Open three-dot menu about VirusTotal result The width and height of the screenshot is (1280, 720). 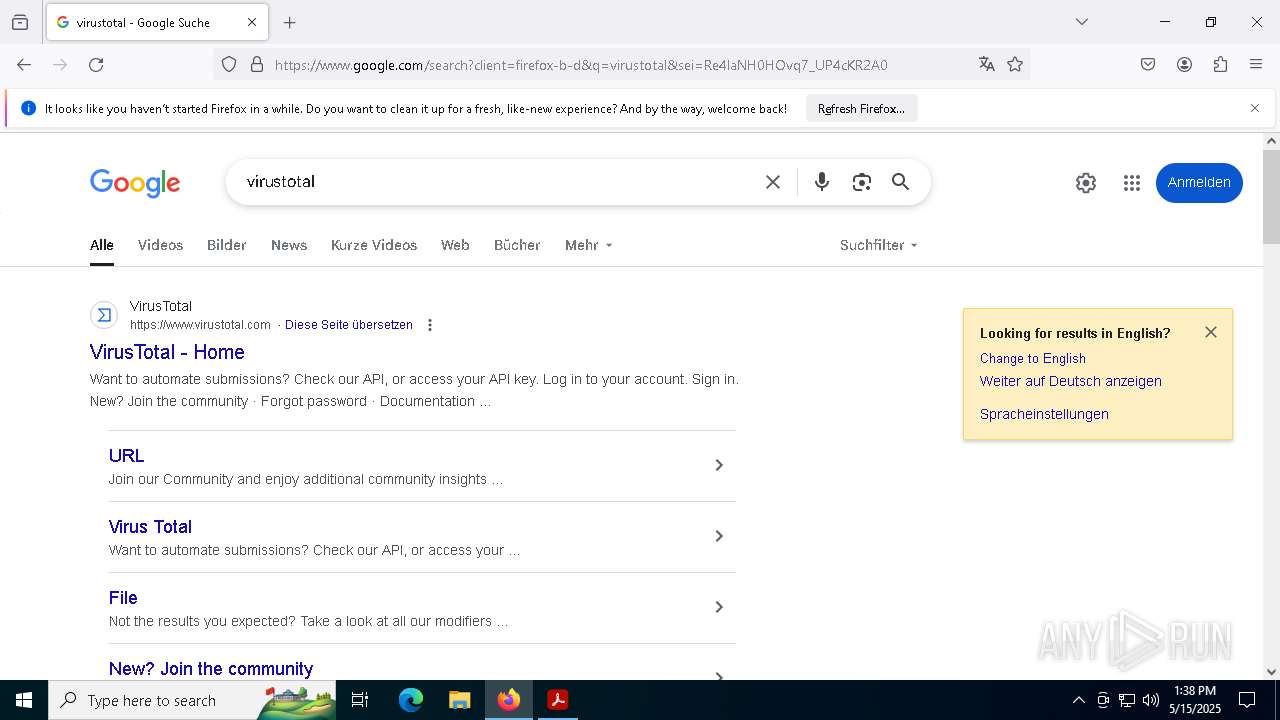(430, 325)
